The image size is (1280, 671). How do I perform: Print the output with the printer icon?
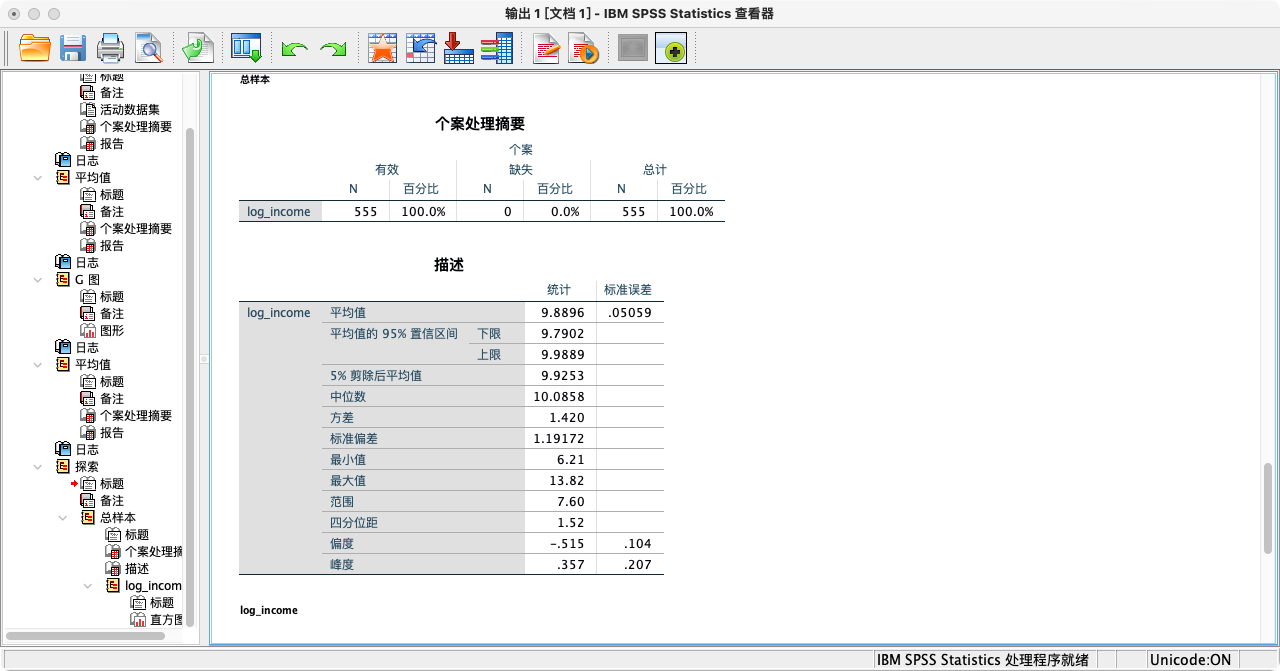click(110, 48)
